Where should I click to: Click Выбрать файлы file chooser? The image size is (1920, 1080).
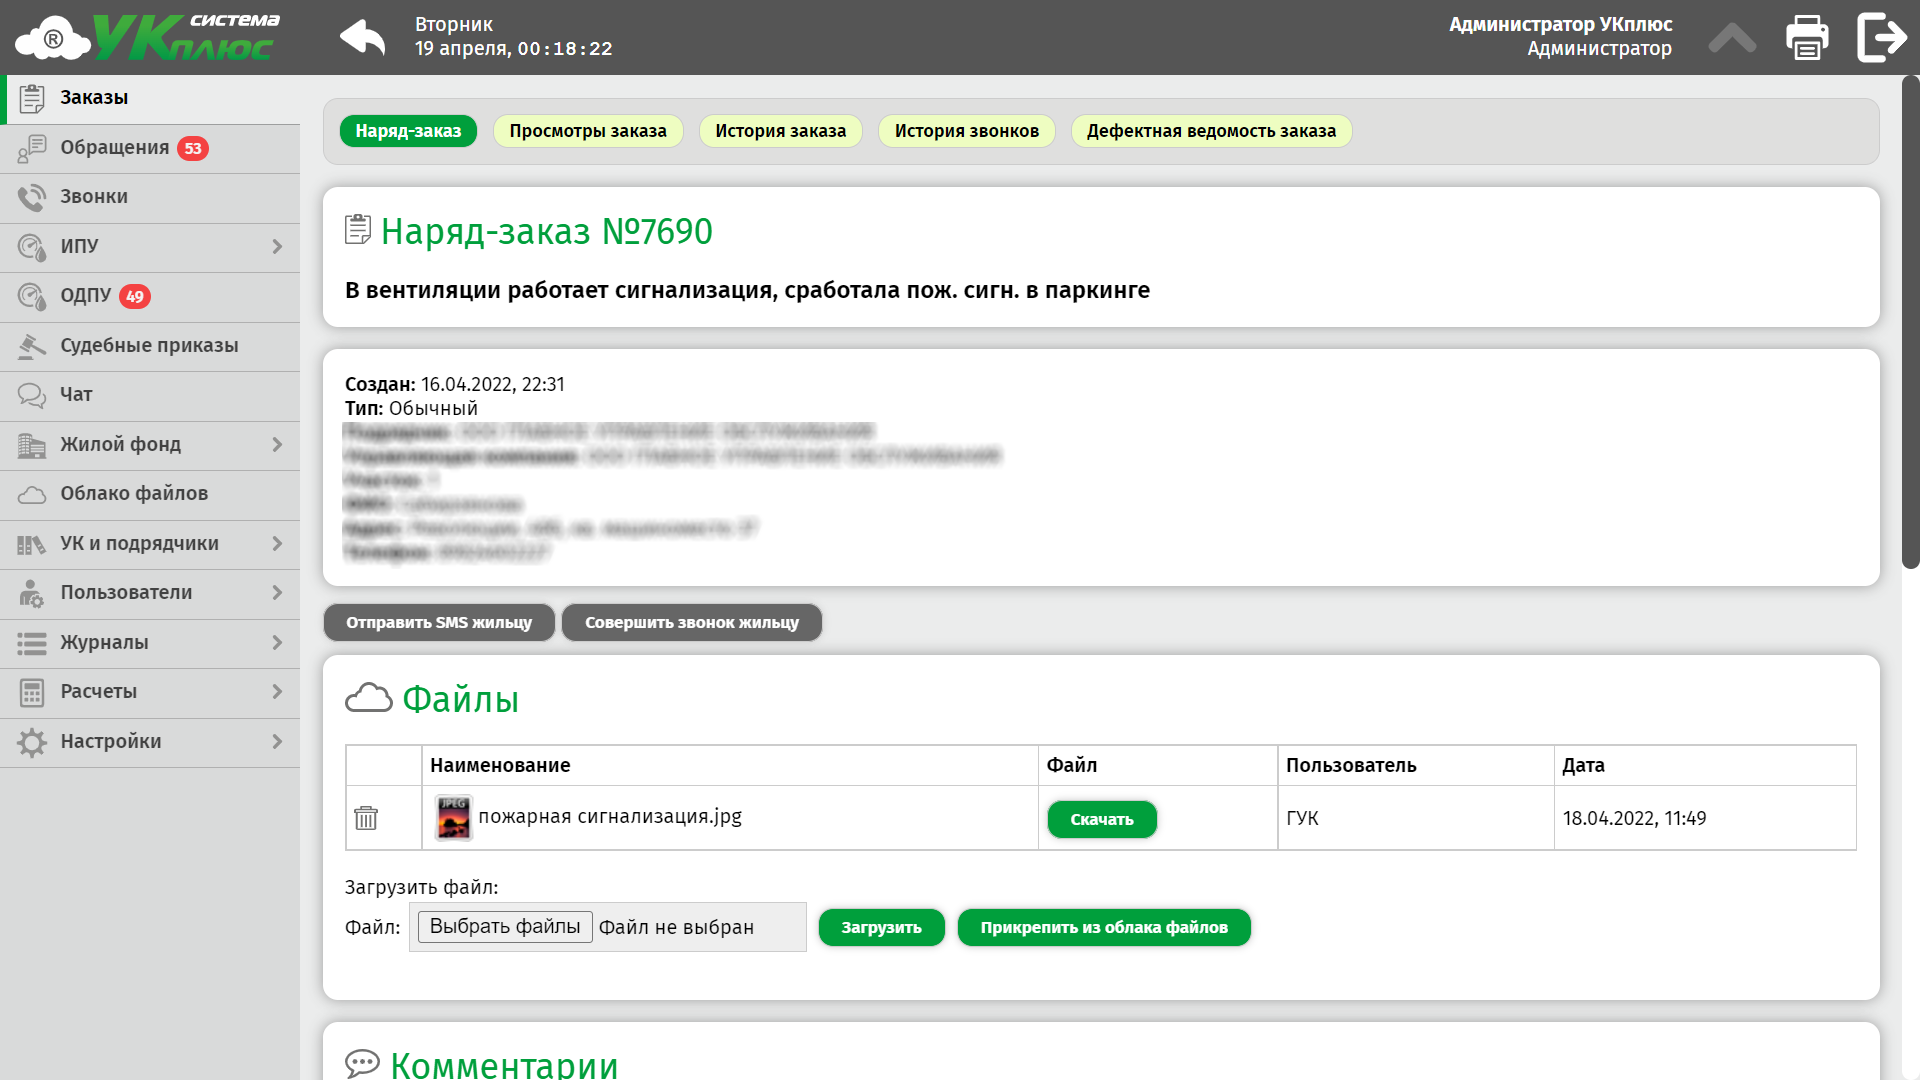coord(505,926)
